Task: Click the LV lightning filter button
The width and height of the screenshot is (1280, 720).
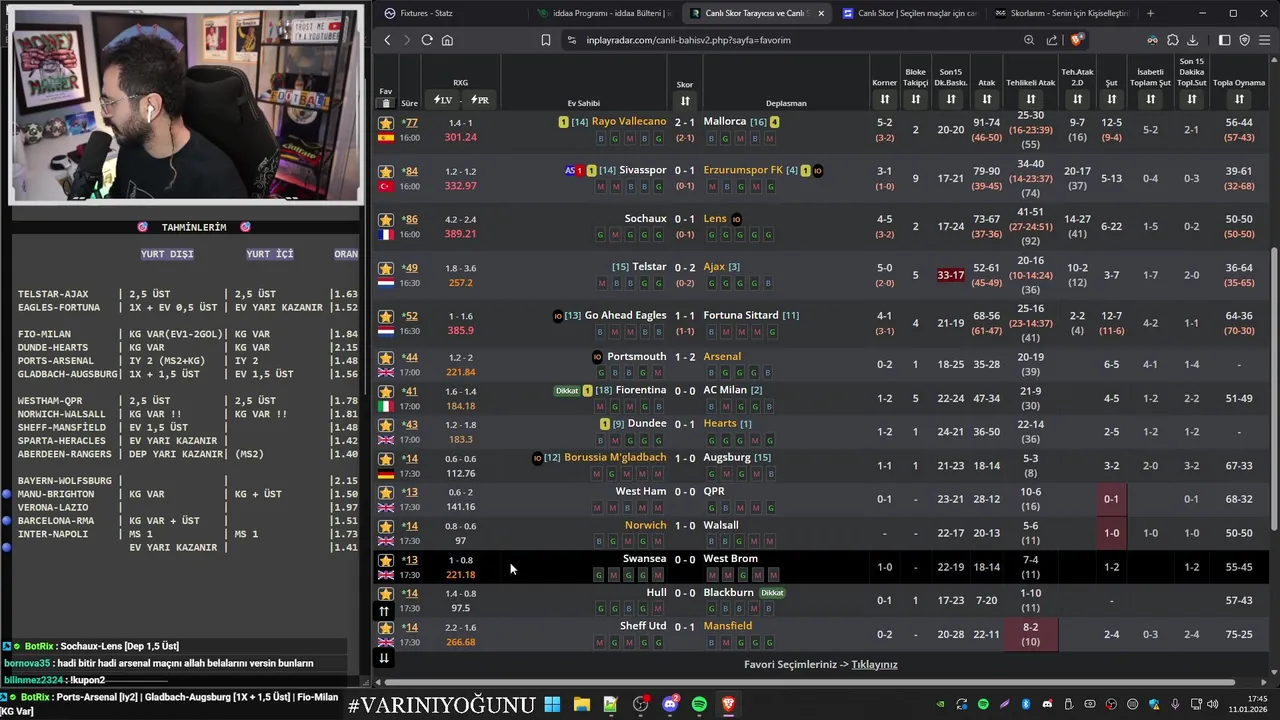Action: coord(442,100)
